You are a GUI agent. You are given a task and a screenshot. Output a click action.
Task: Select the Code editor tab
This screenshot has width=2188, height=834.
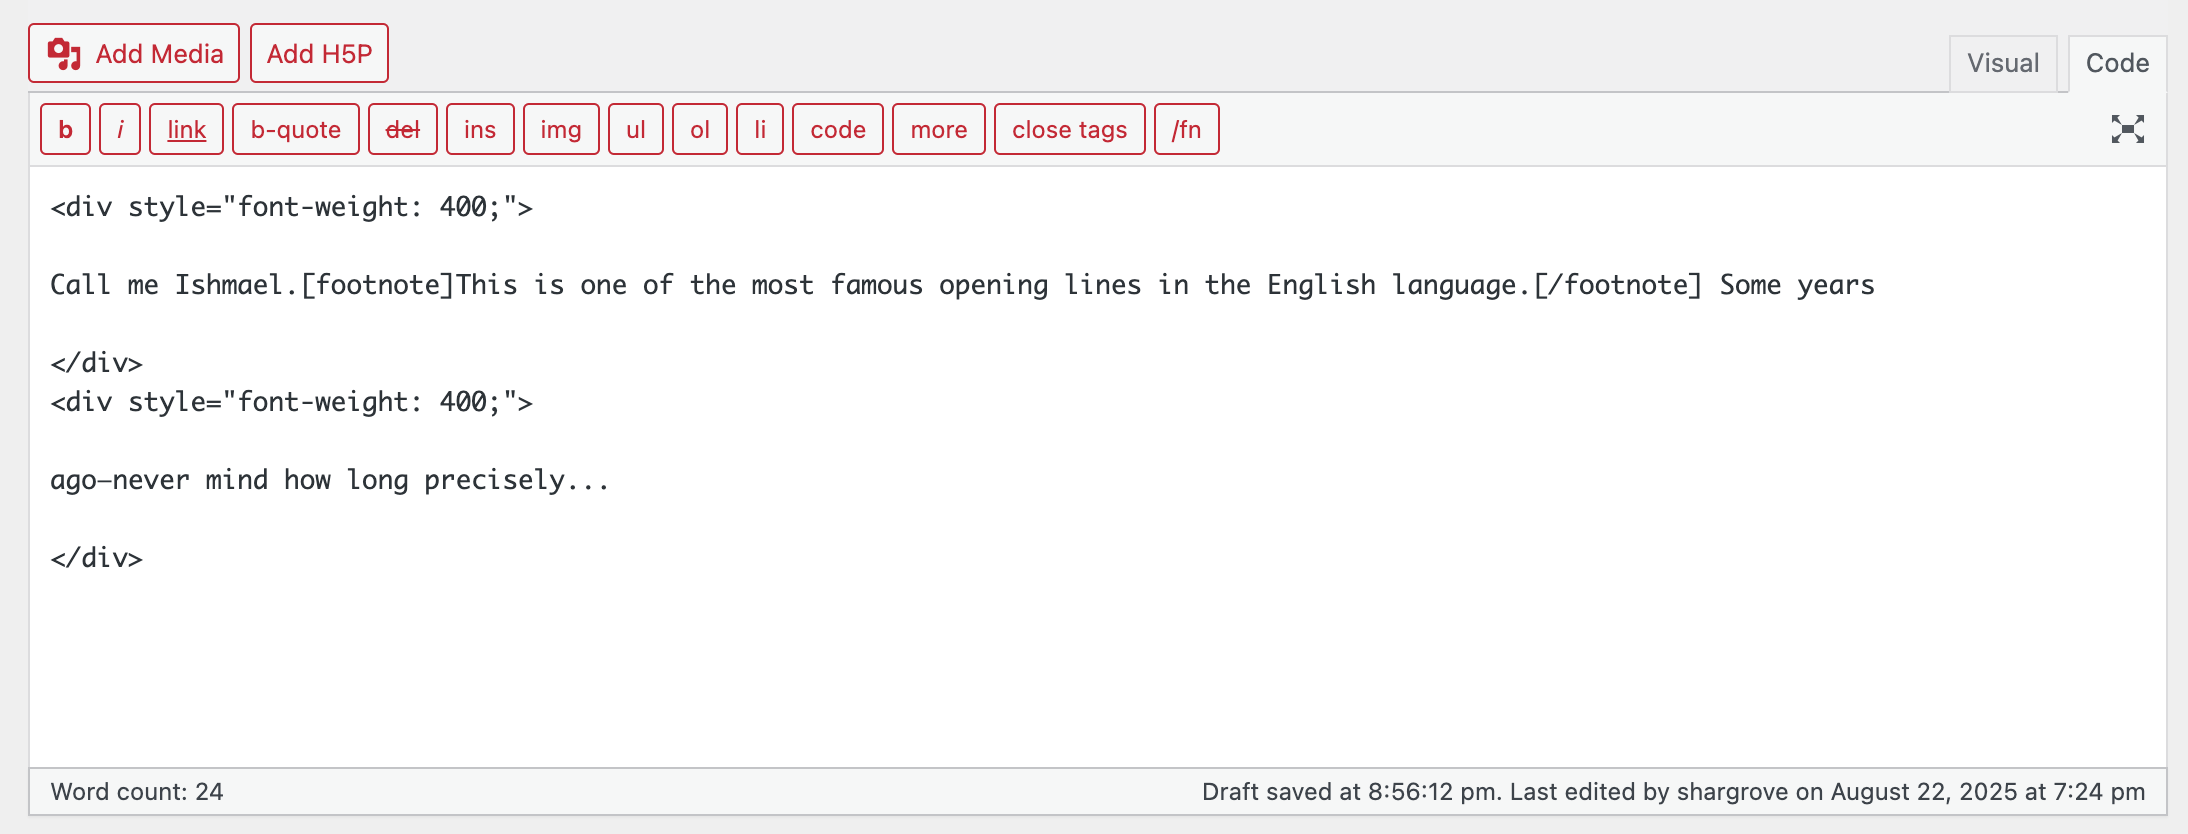[2117, 63]
